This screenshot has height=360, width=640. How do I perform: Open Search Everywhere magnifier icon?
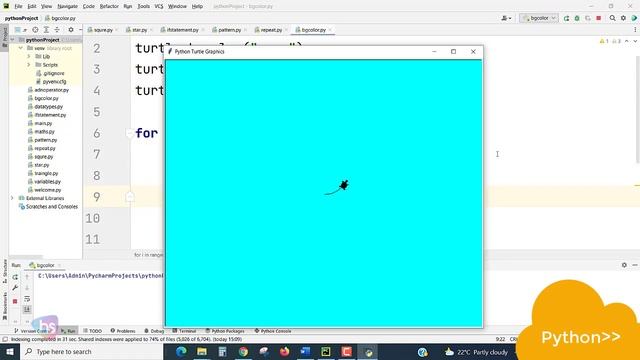point(613,18)
